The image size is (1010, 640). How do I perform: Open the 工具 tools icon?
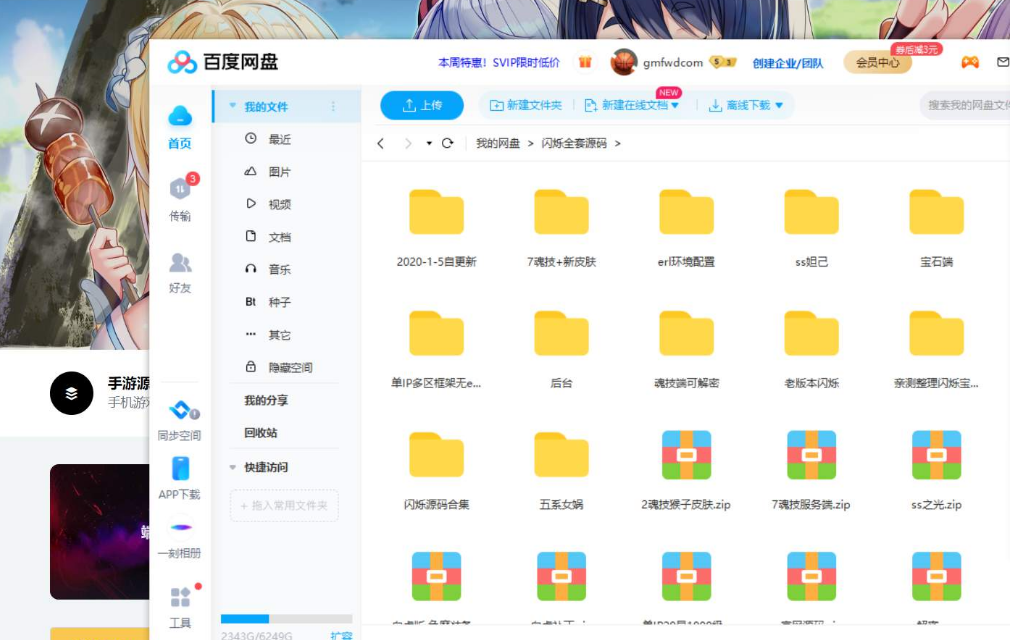180,598
